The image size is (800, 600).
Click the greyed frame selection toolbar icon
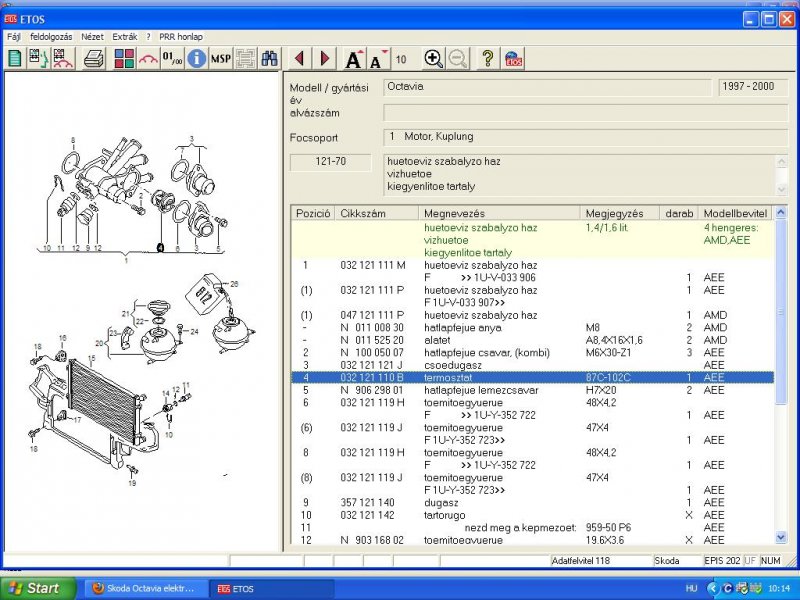tap(245, 58)
